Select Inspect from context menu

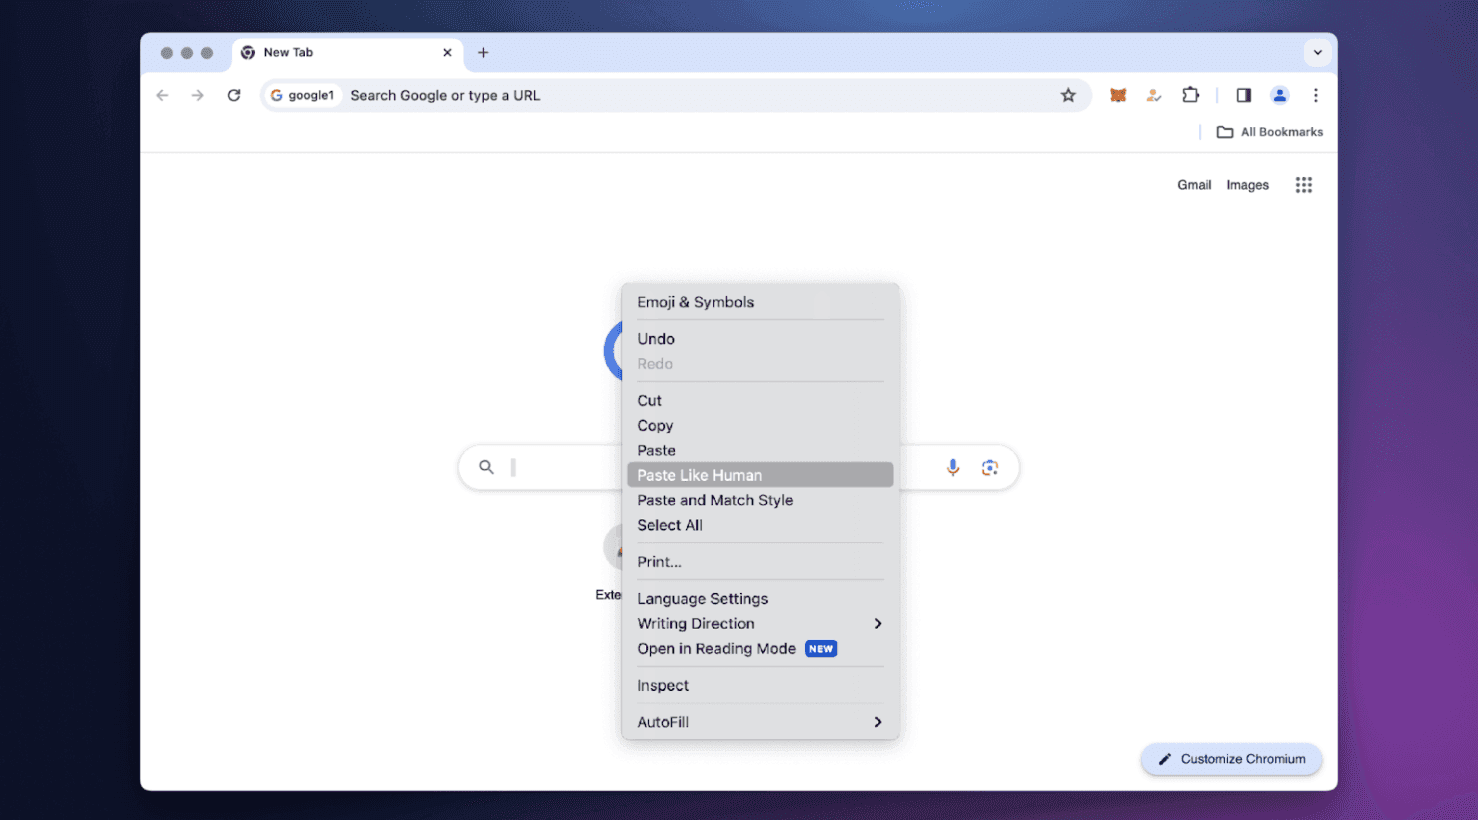[663, 686]
